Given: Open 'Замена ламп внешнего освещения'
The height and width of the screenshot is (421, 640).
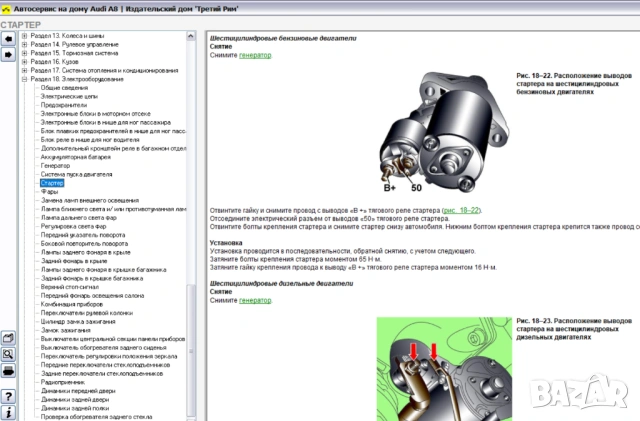Looking at the screenshot, I should tap(90, 200).
